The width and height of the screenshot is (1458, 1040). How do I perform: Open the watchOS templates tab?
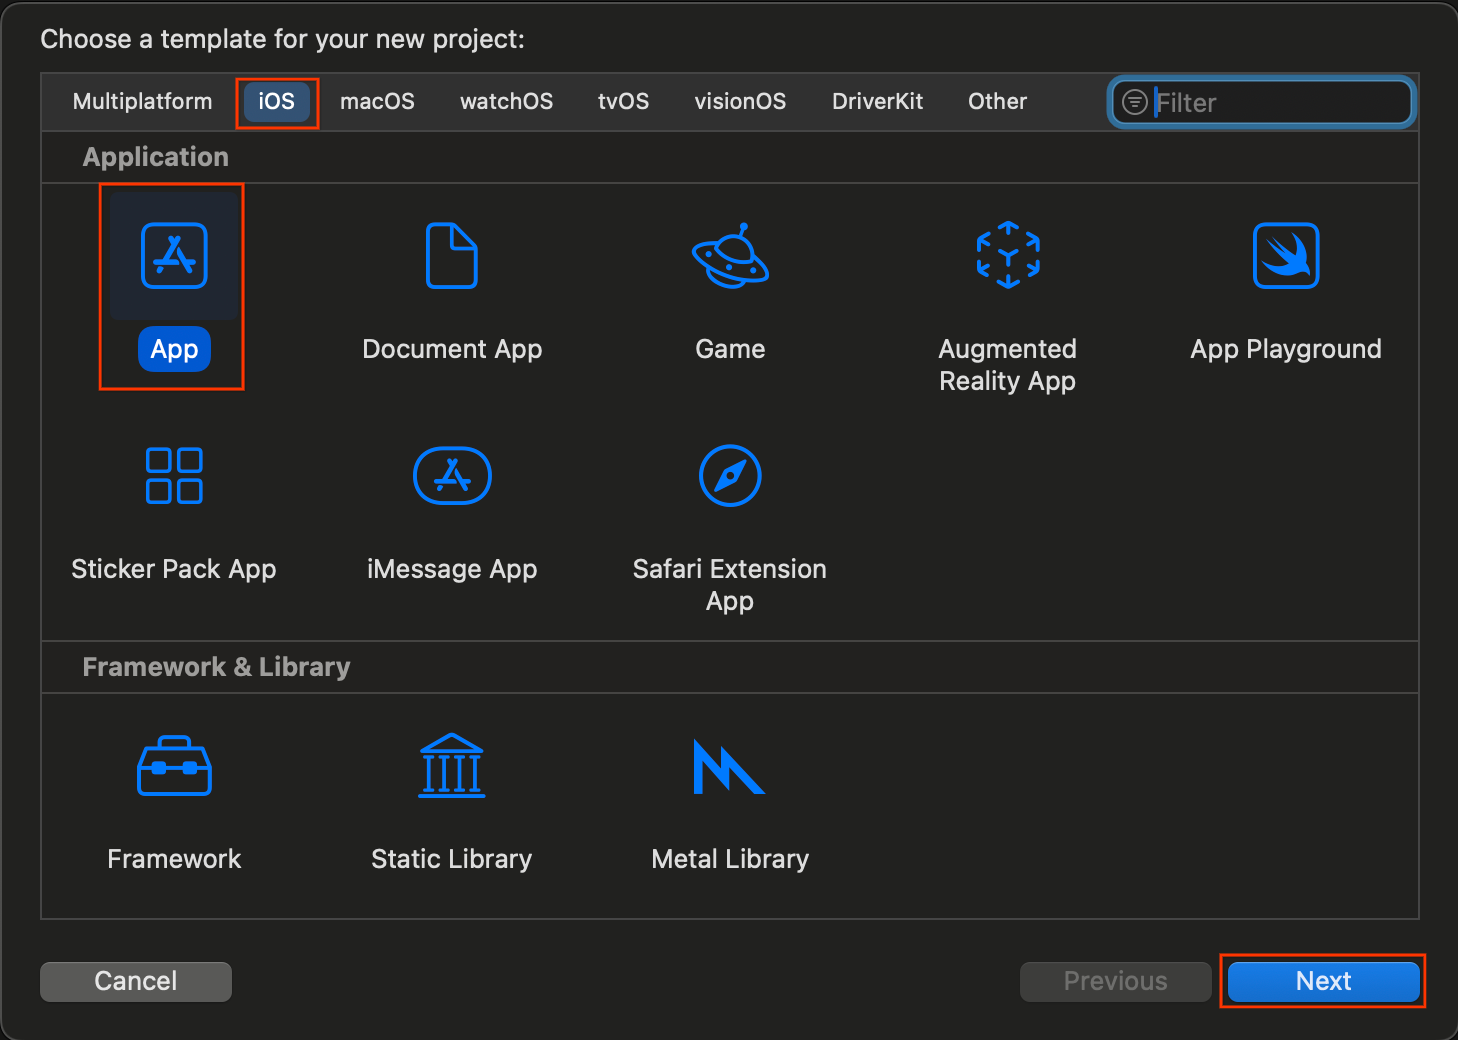pyautogui.click(x=506, y=101)
